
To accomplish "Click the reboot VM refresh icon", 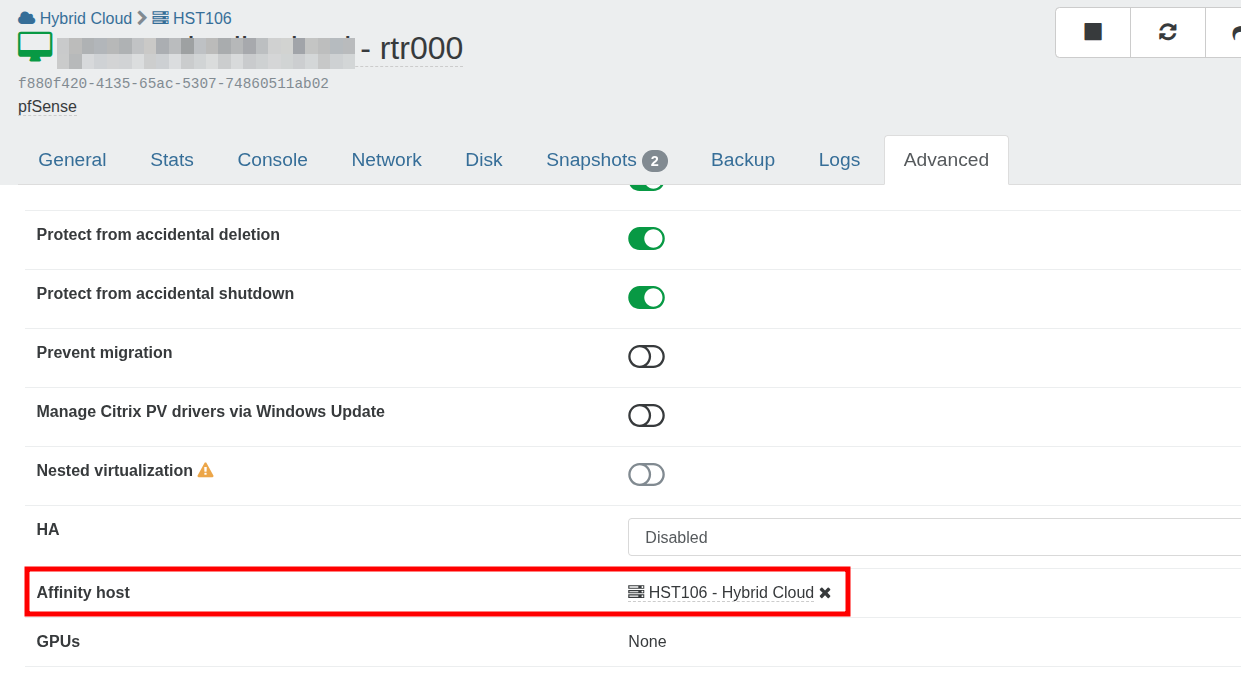I will [1167, 32].
